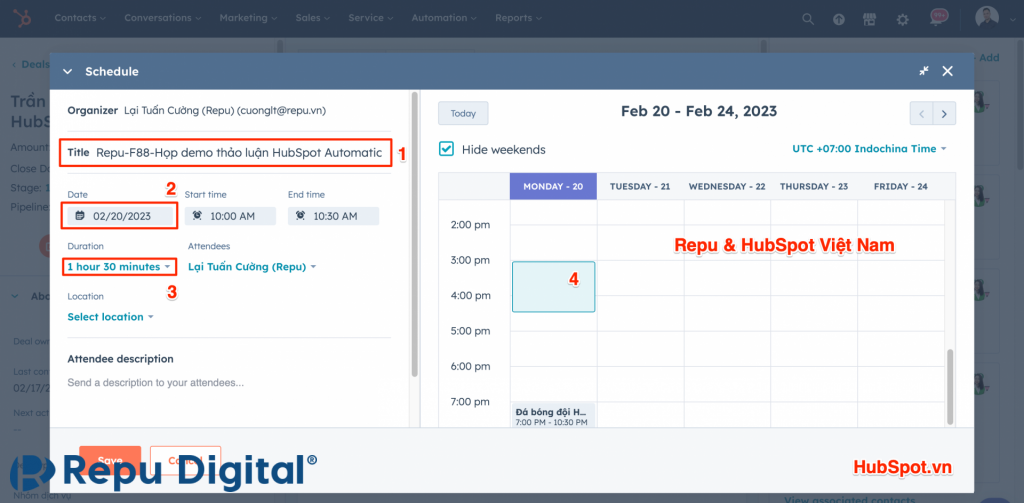Click the Feb 20 - Feb 24, 2023 heading
Viewport: 1024px width, 503px height.
(699, 111)
